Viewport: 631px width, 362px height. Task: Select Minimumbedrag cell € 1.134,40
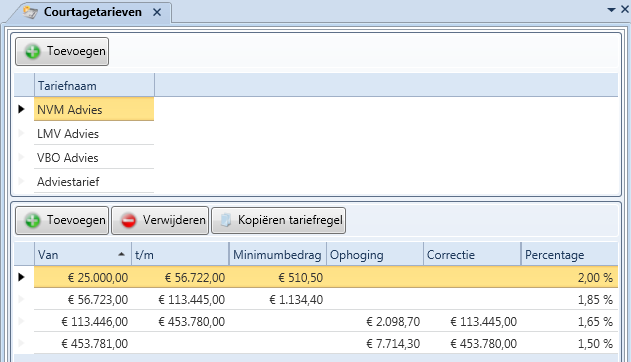(x=278, y=300)
